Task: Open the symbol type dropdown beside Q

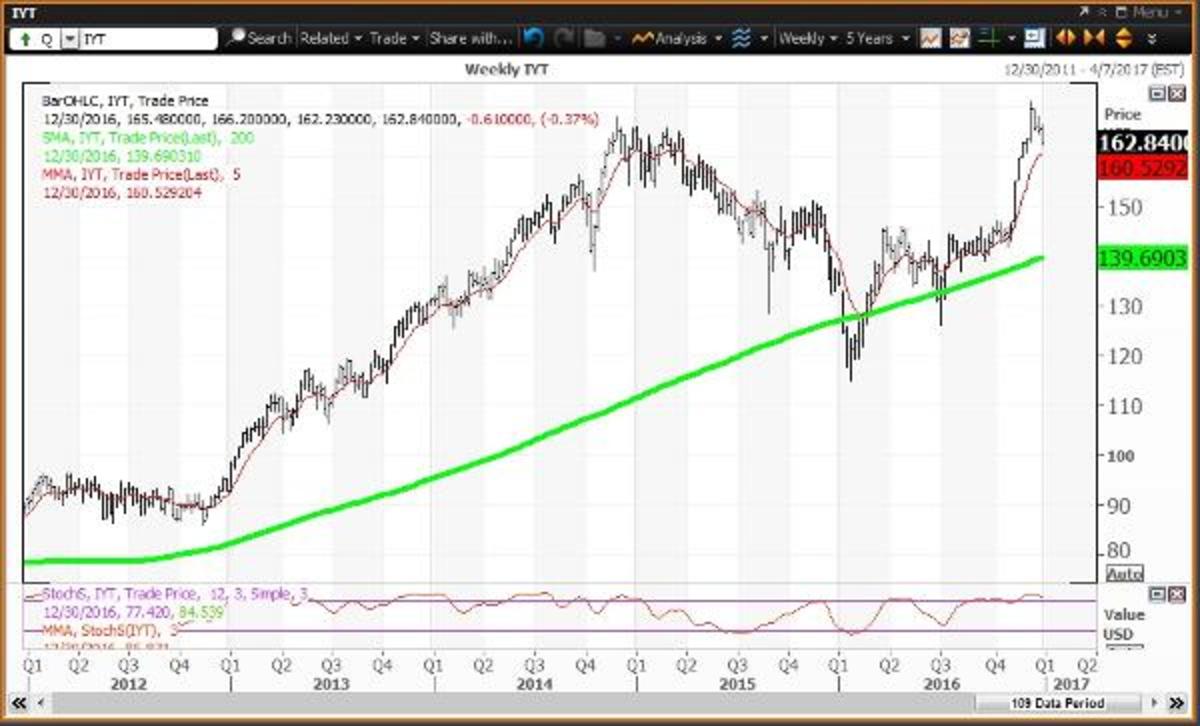Action: (70, 39)
